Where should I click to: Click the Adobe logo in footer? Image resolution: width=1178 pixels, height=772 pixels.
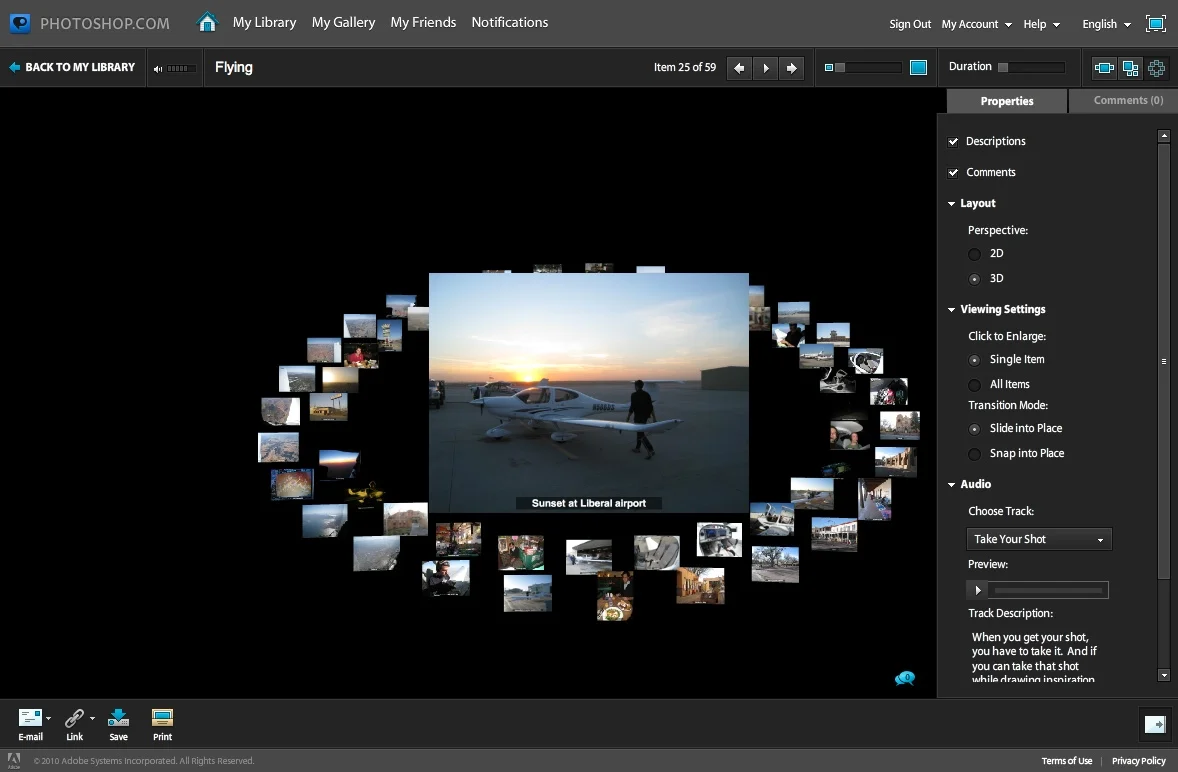[x=14, y=761]
